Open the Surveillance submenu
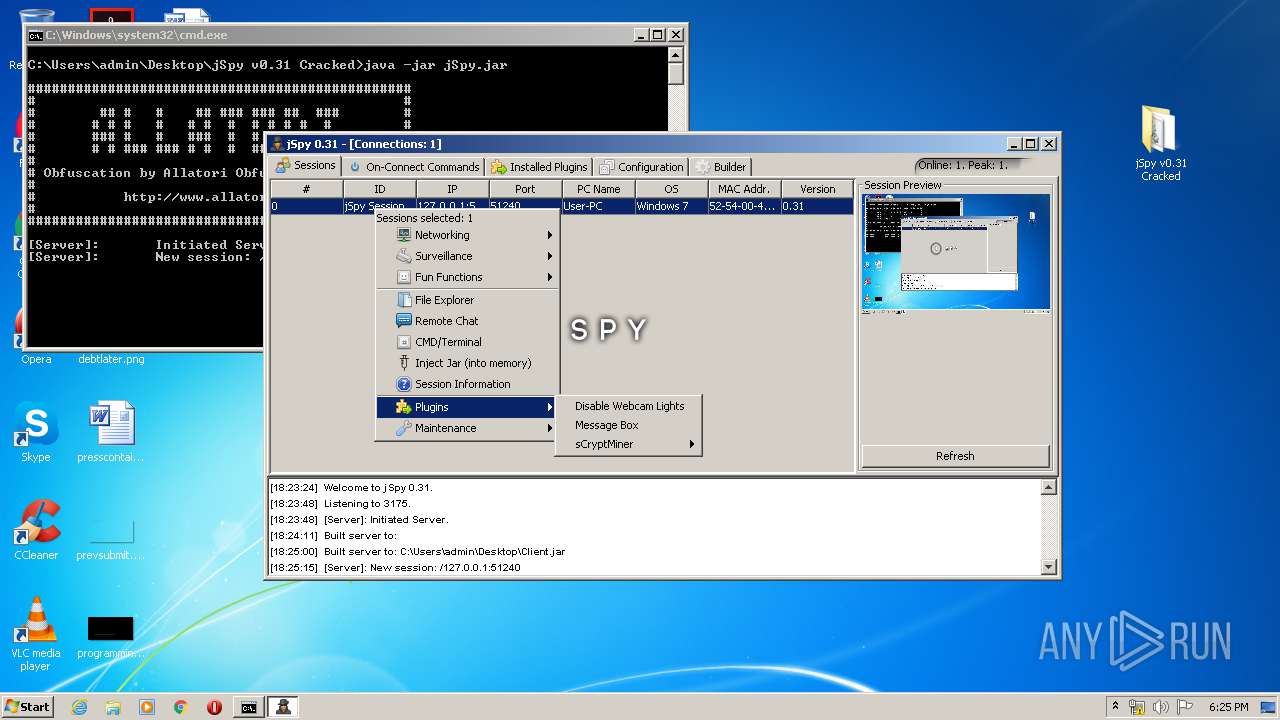Viewport: 1280px width, 720px height. click(x=467, y=256)
